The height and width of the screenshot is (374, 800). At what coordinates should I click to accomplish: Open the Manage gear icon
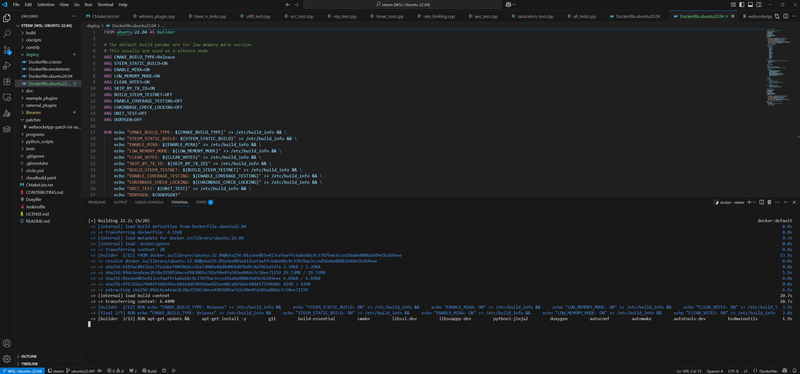pos(7,359)
